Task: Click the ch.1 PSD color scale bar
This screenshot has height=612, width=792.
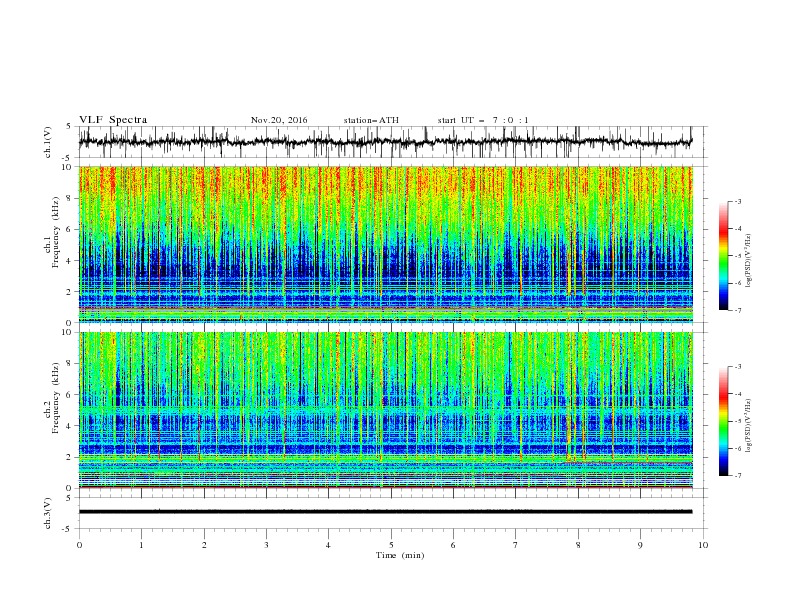Action: coord(724,256)
